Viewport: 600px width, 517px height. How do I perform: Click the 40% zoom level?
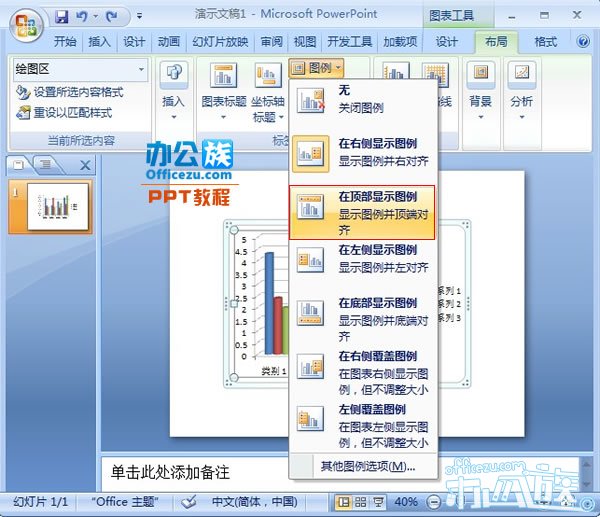coord(406,502)
